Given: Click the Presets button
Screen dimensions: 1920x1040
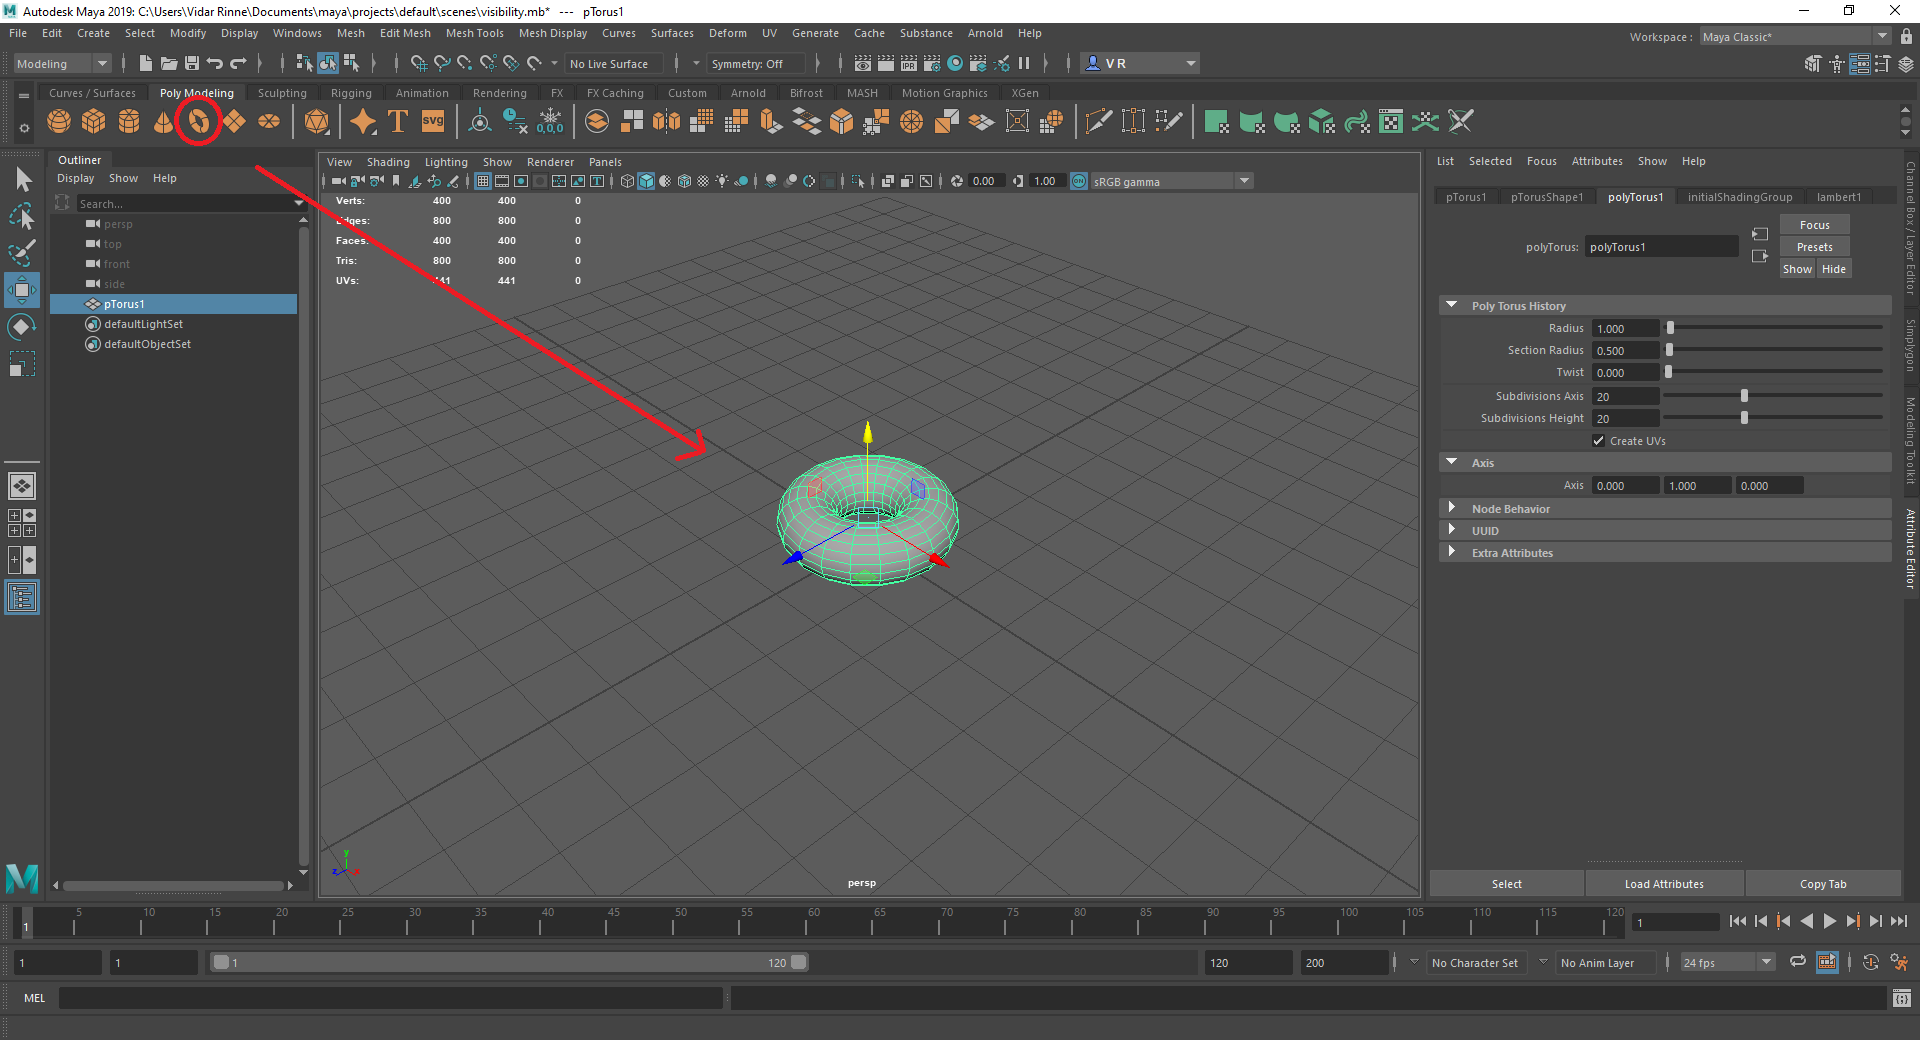Looking at the screenshot, I should point(1814,247).
